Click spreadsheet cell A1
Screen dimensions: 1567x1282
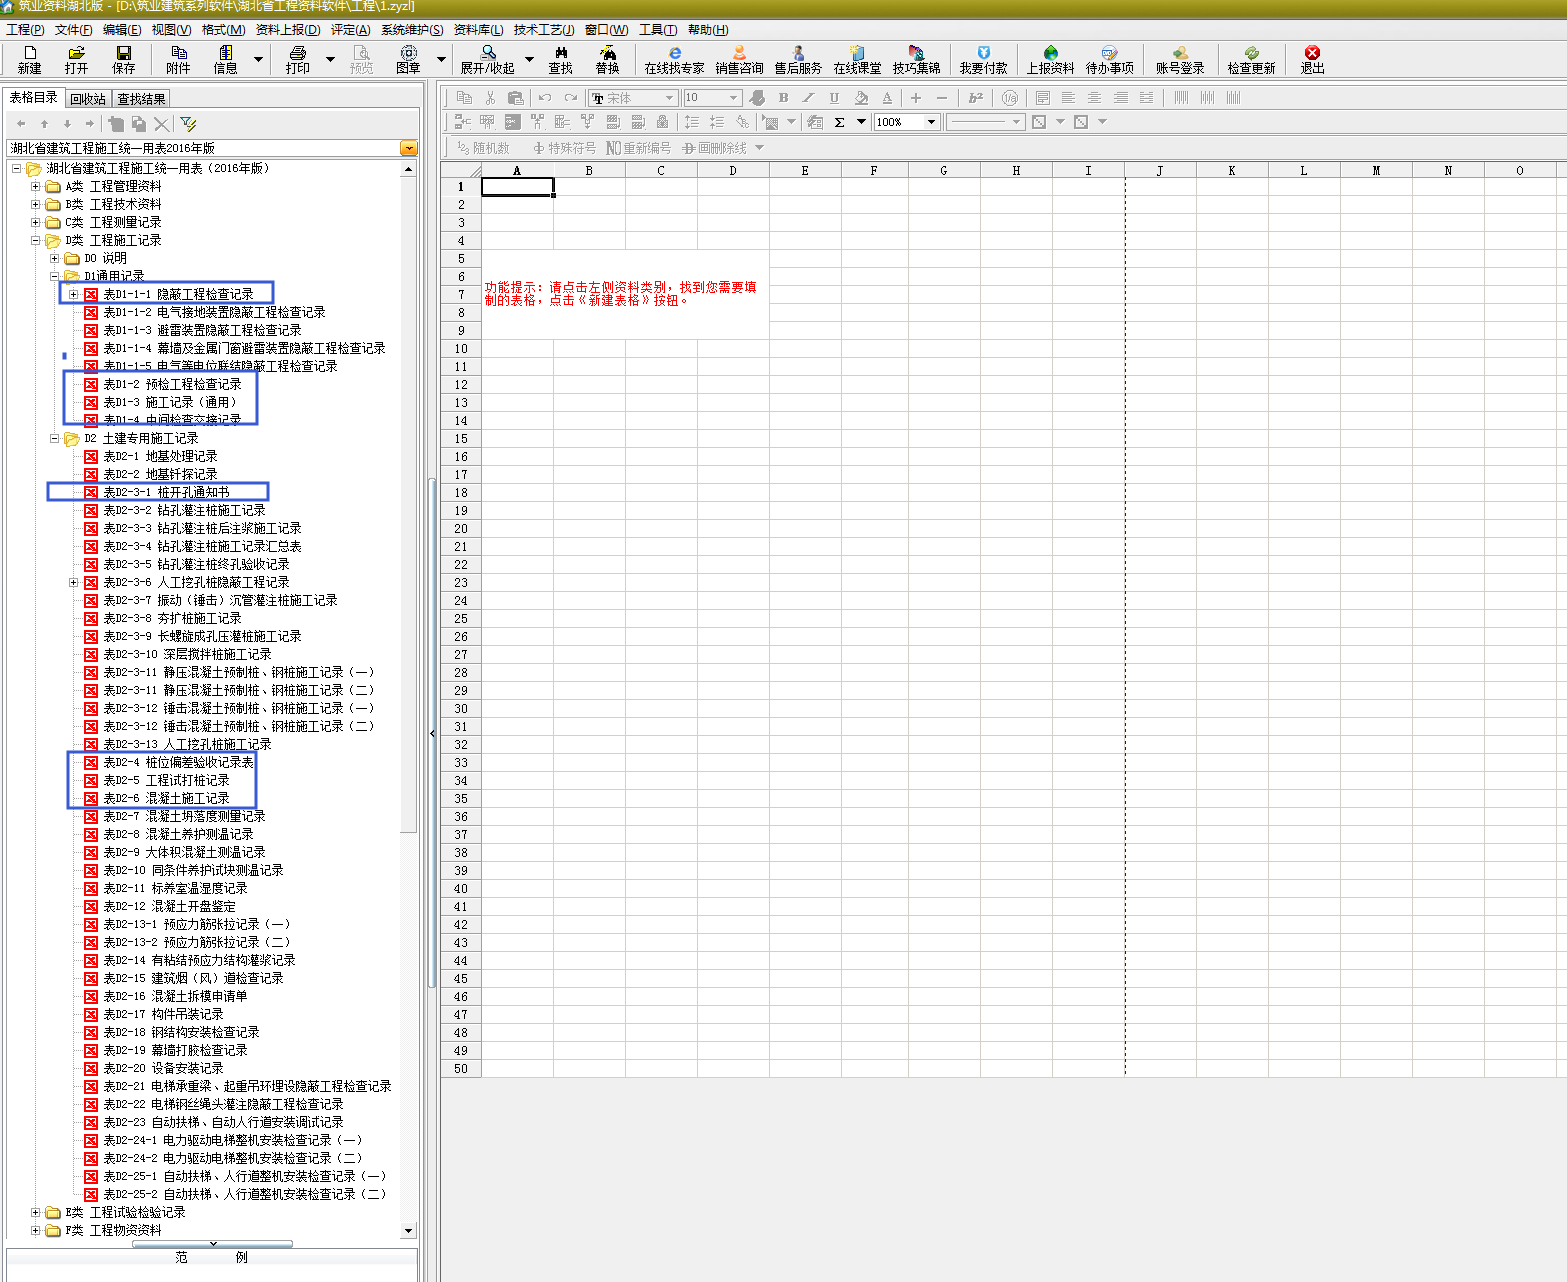tap(517, 187)
